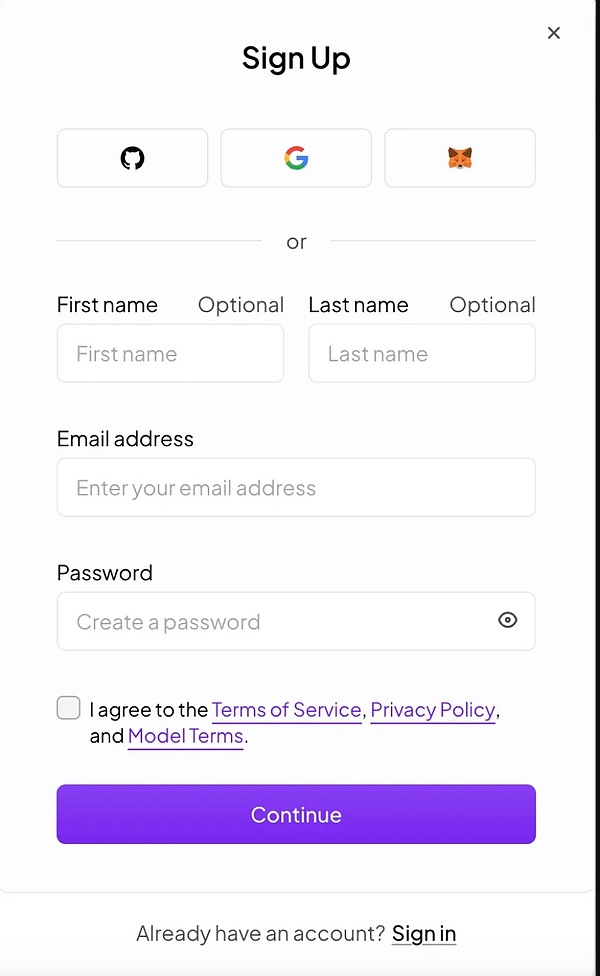Select the email address input field
600x976 pixels.
pos(296,487)
